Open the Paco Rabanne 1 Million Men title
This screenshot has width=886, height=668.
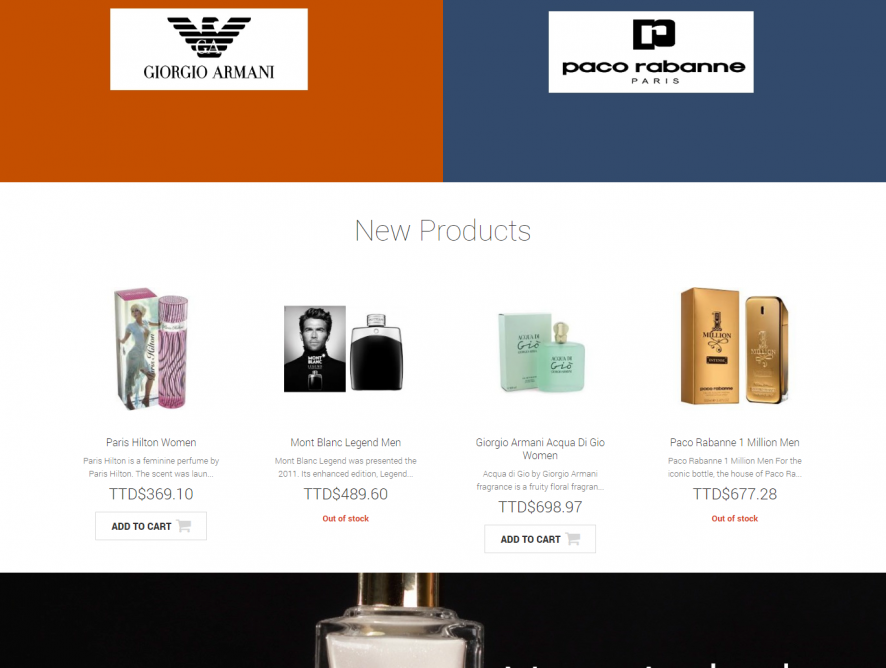tap(735, 443)
